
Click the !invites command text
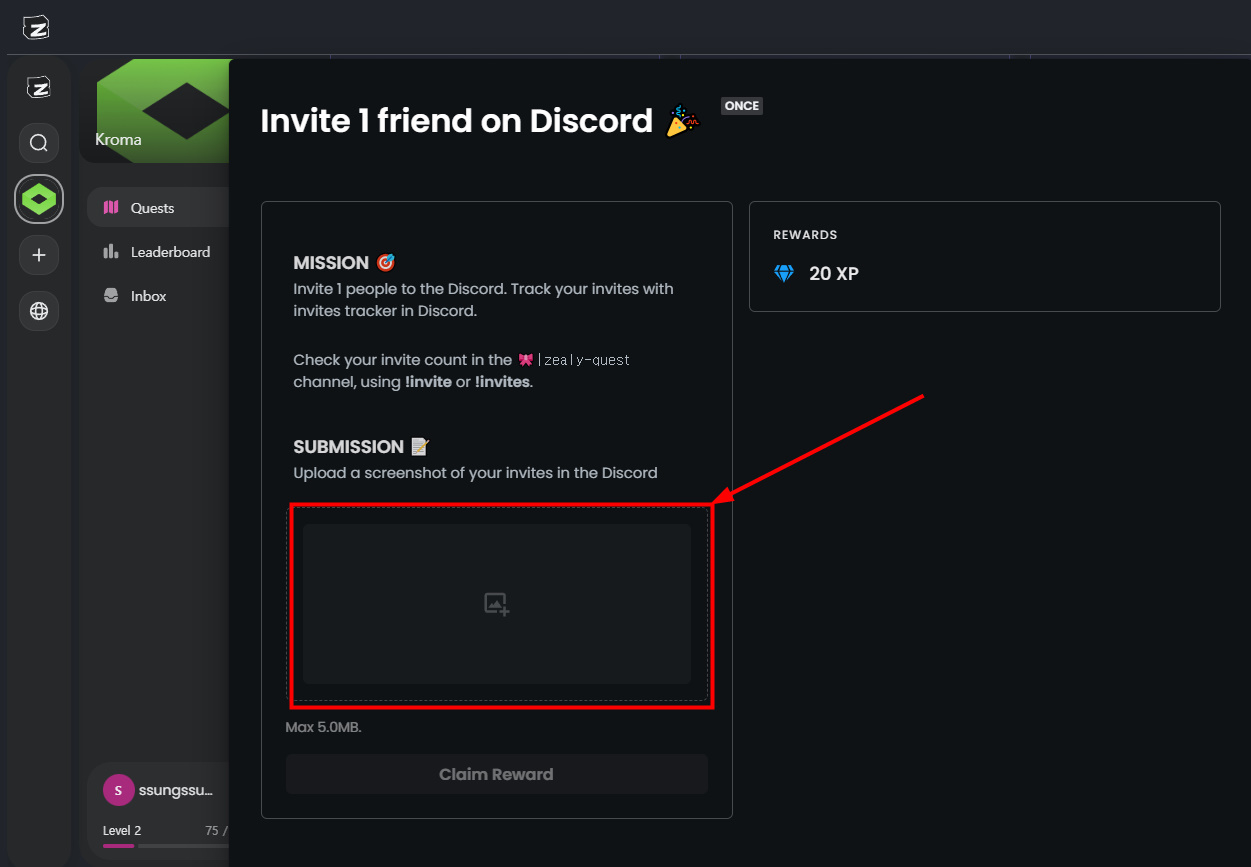tap(502, 383)
